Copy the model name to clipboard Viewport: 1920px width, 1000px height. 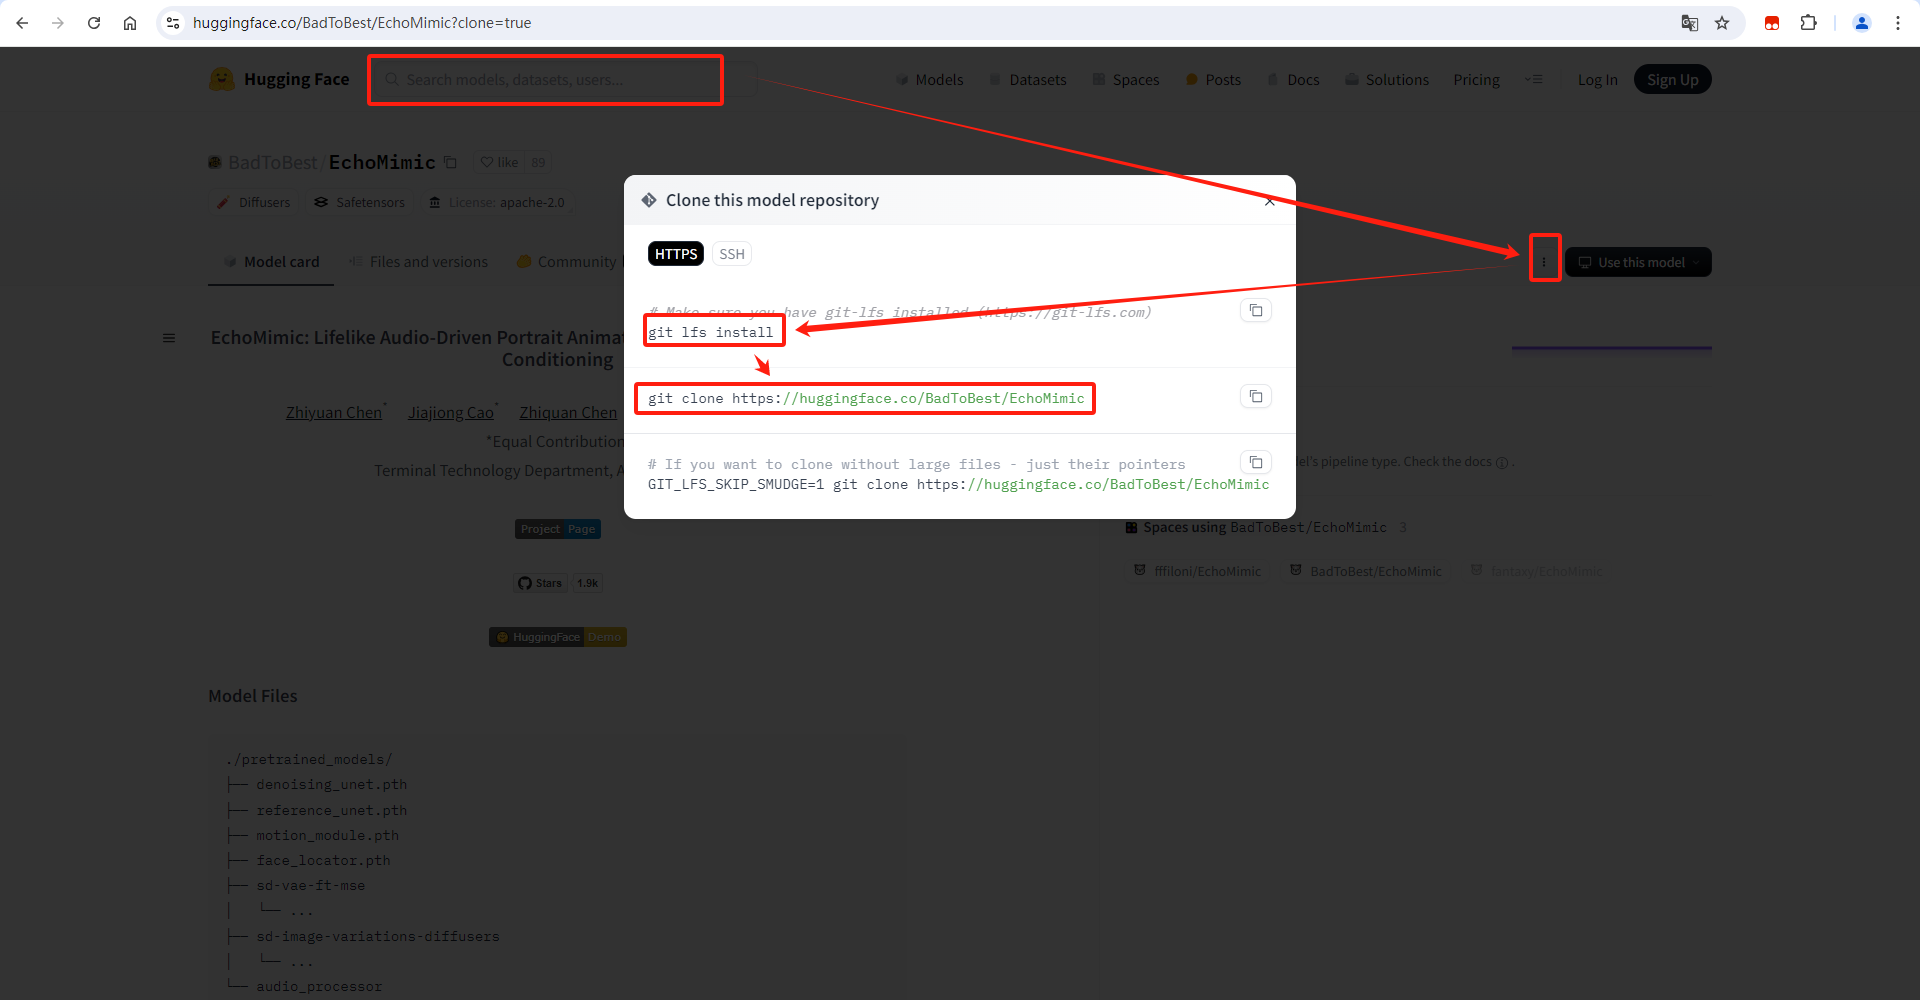(x=450, y=162)
